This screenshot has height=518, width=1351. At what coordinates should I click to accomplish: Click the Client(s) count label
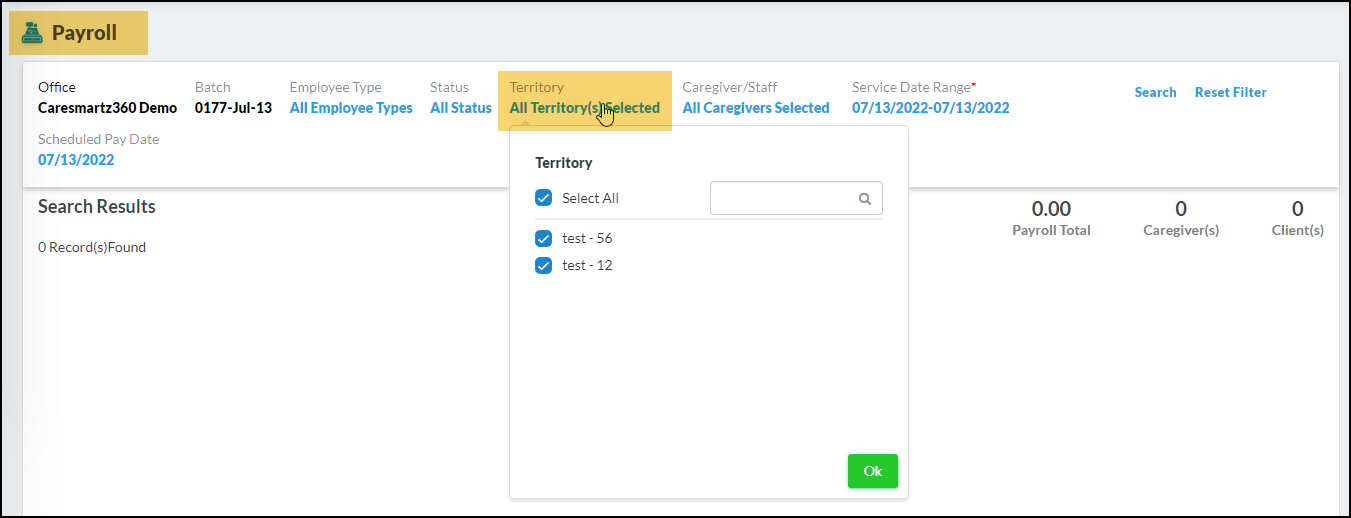(1298, 230)
